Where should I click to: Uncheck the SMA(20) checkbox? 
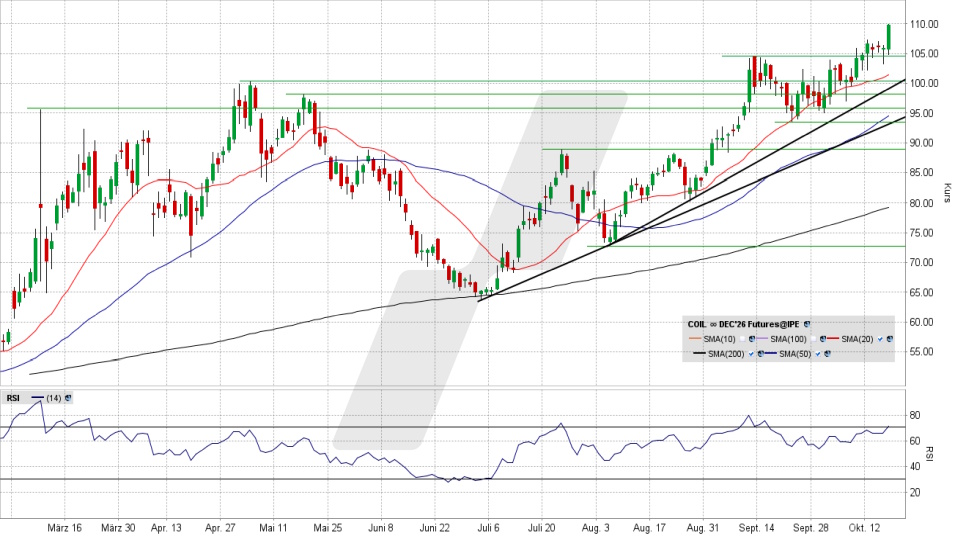pyautogui.click(x=880, y=339)
